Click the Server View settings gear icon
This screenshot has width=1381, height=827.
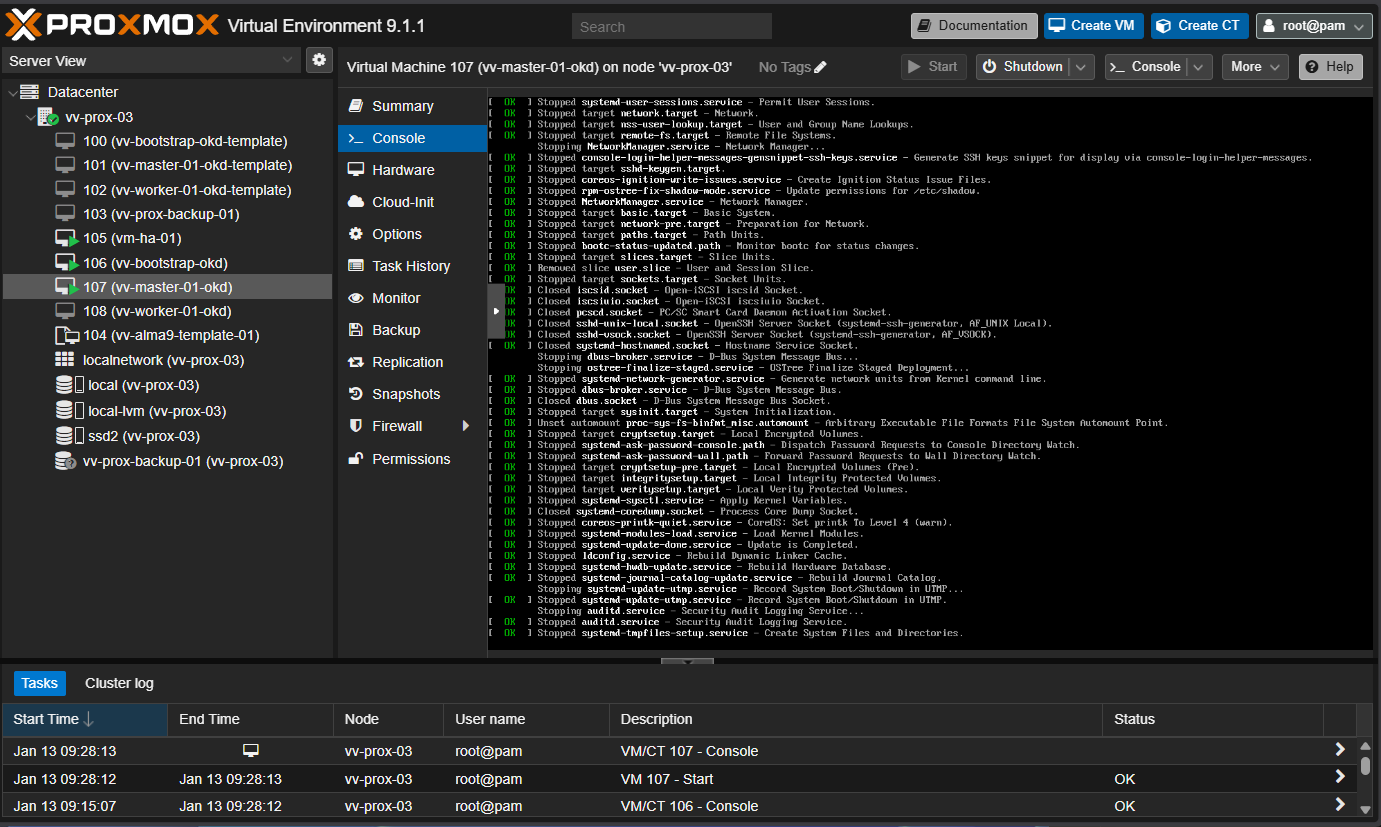click(x=319, y=60)
